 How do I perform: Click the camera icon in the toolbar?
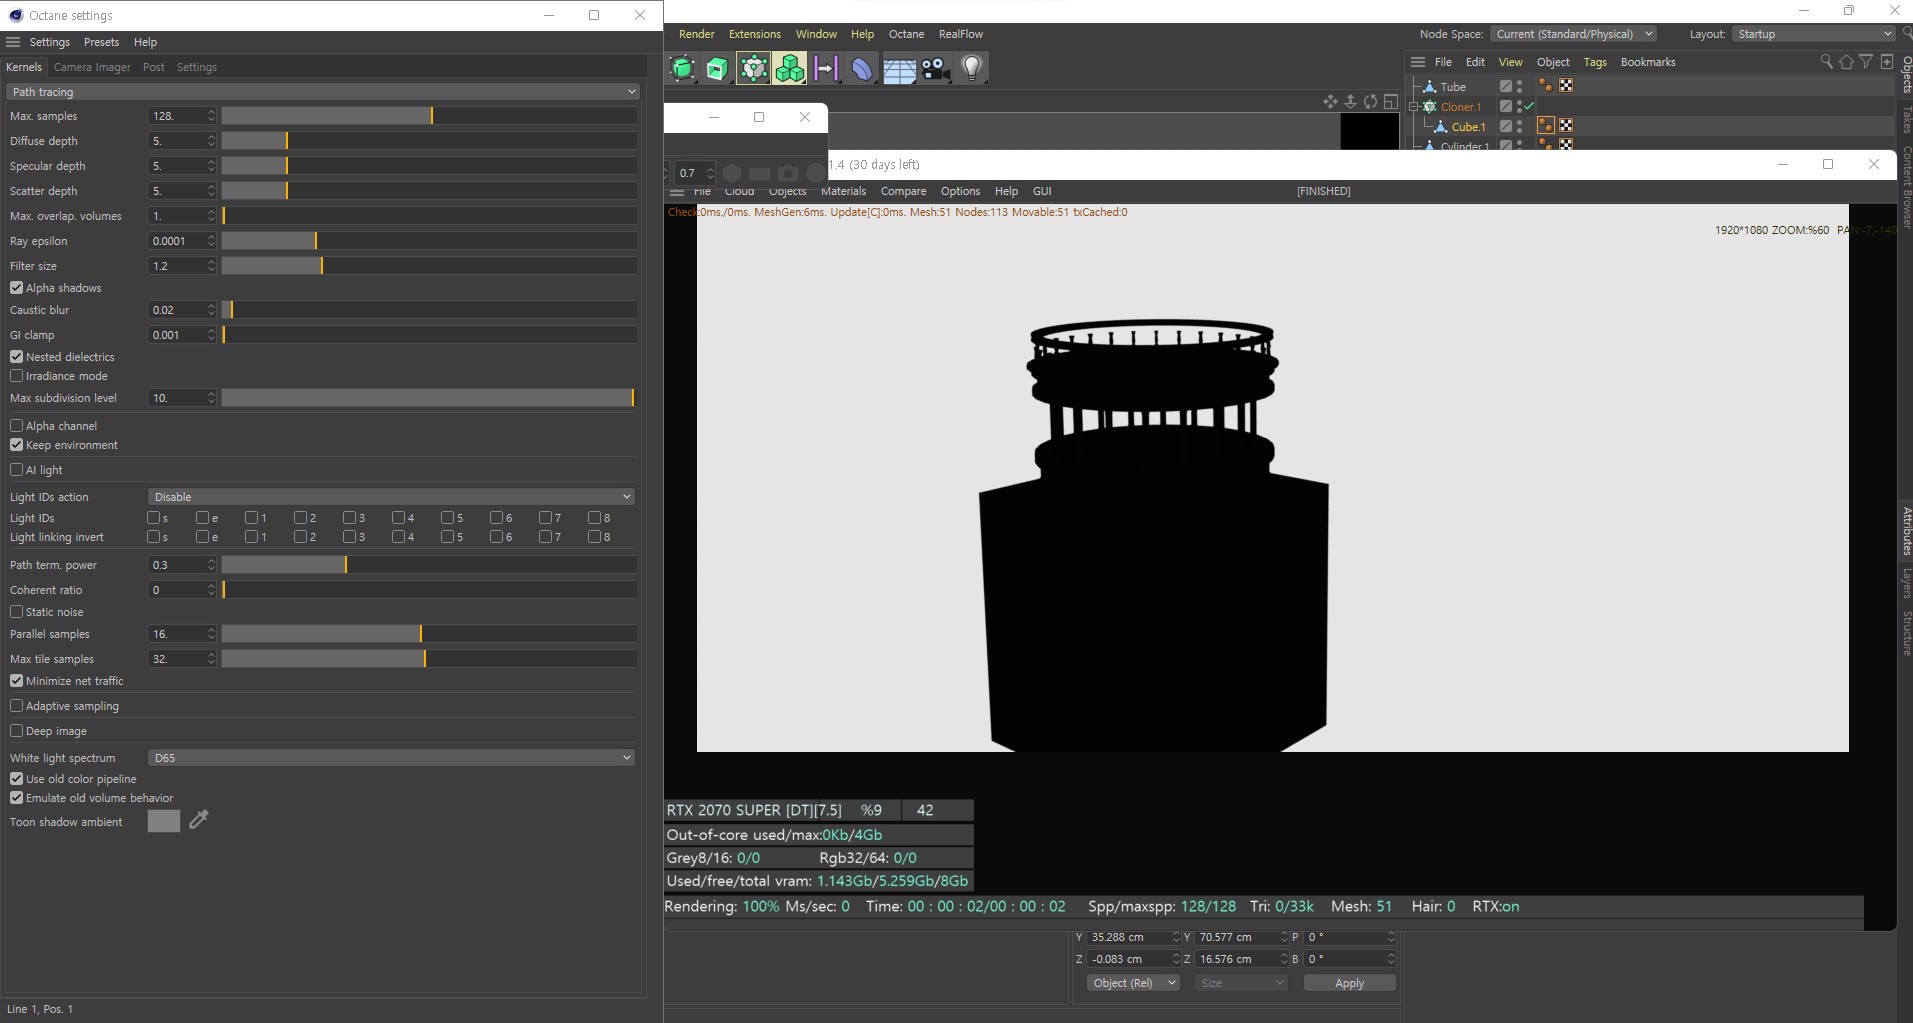click(935, 68)
